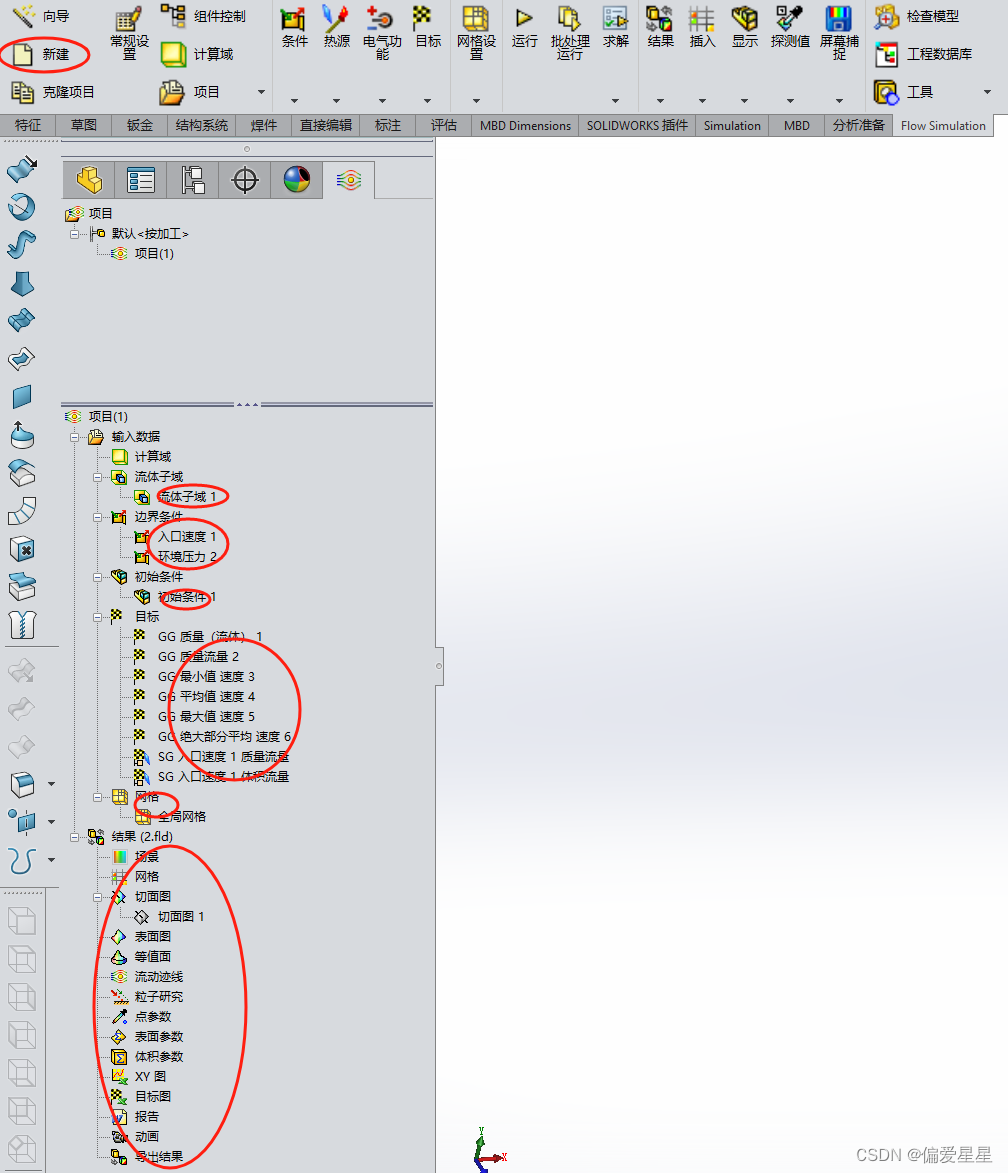Collapse the 输入数据 tree node
This screenshot has height=1173, width=1008.
pos(74,437)
